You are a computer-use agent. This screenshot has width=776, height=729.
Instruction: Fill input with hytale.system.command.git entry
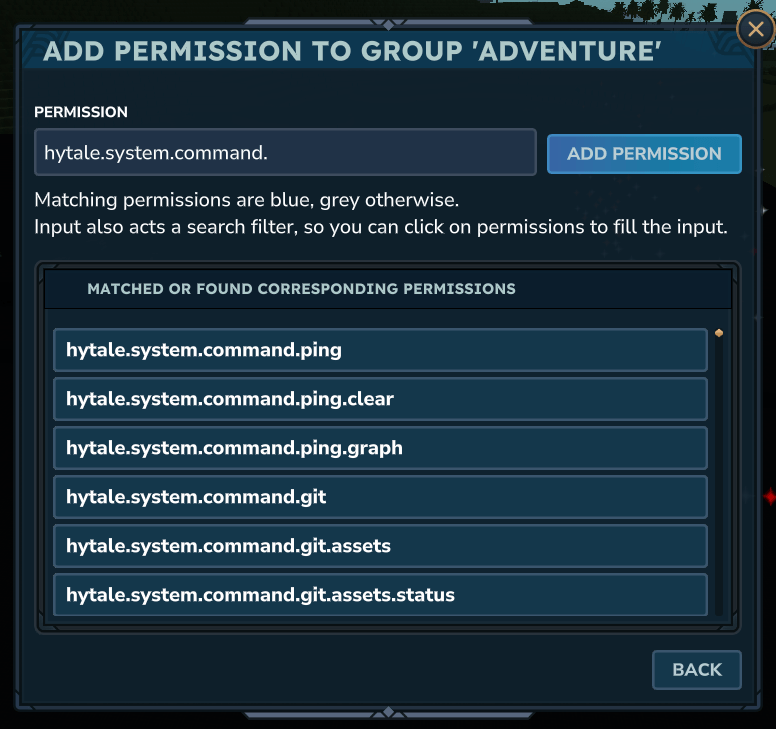(x=380, y=497)
